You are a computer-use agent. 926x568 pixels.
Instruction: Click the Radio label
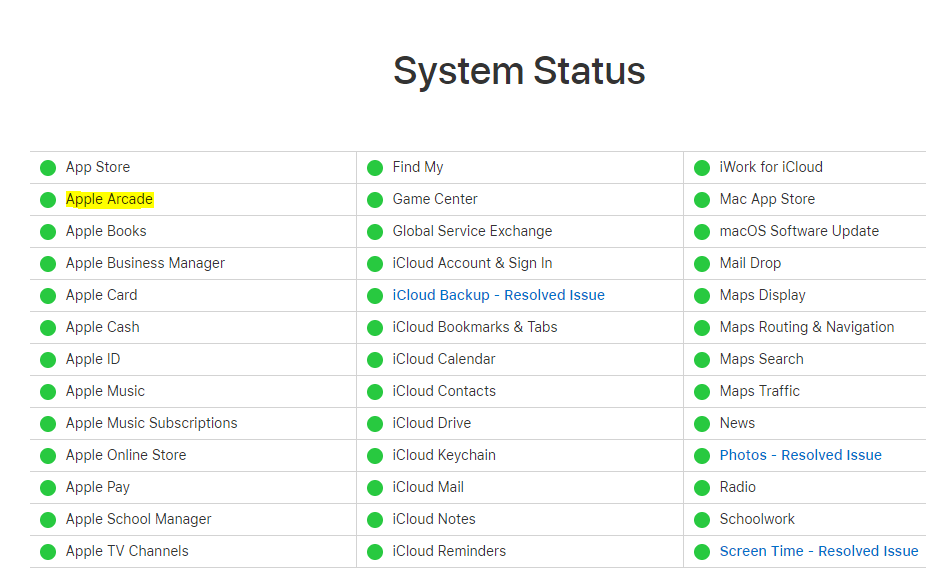tap(738, 487)
